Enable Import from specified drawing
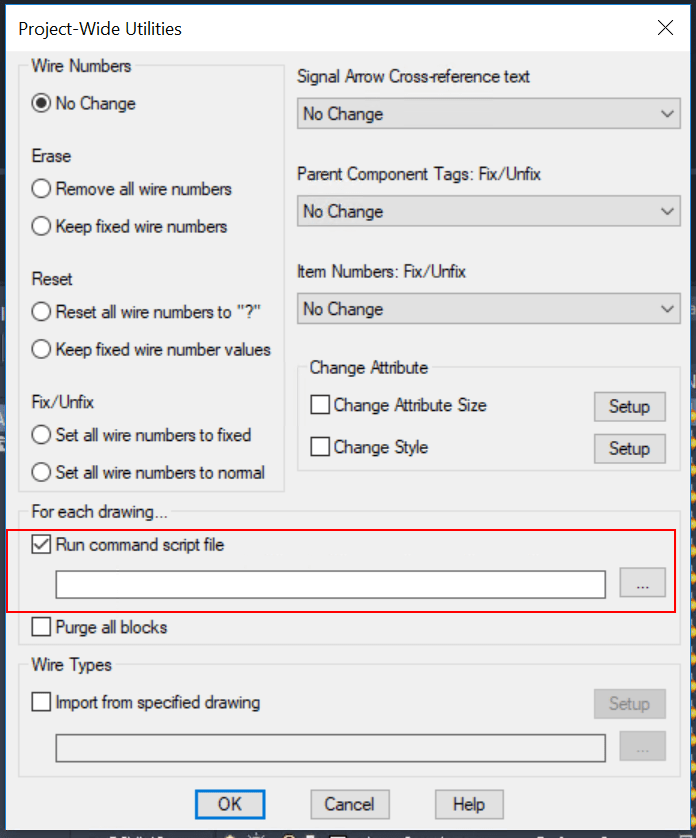 (x=42, y=703)
